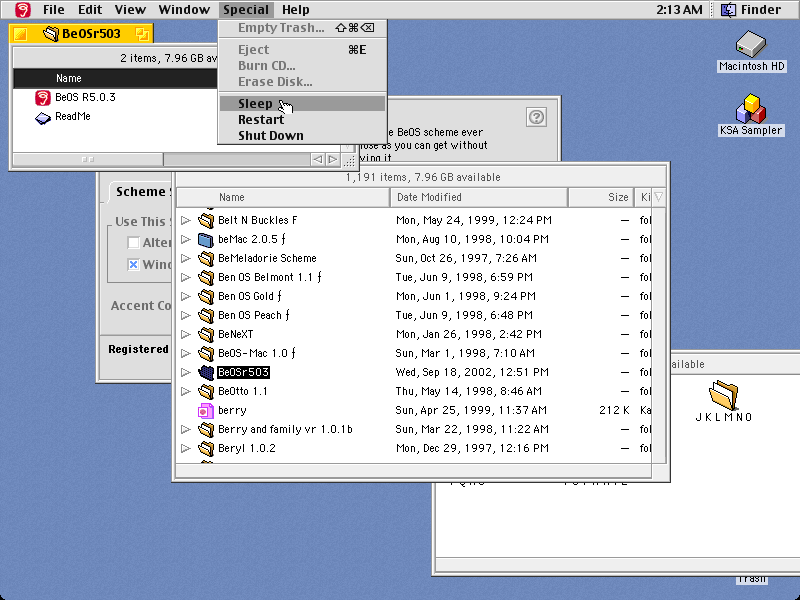Expand the BeNeXT folder triangle

(186, 334)
